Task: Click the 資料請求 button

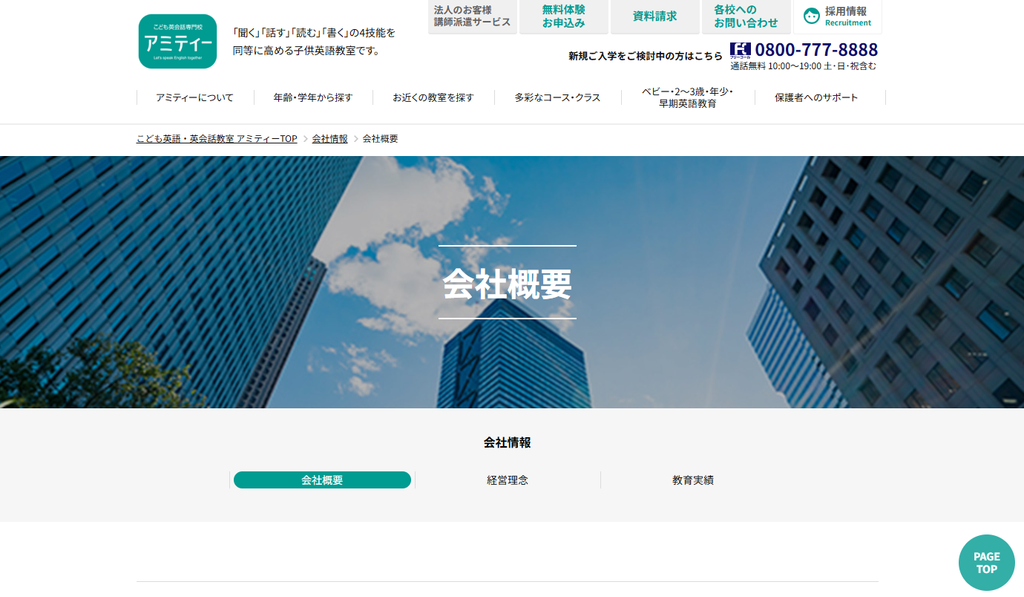Action: click(654, 16)
